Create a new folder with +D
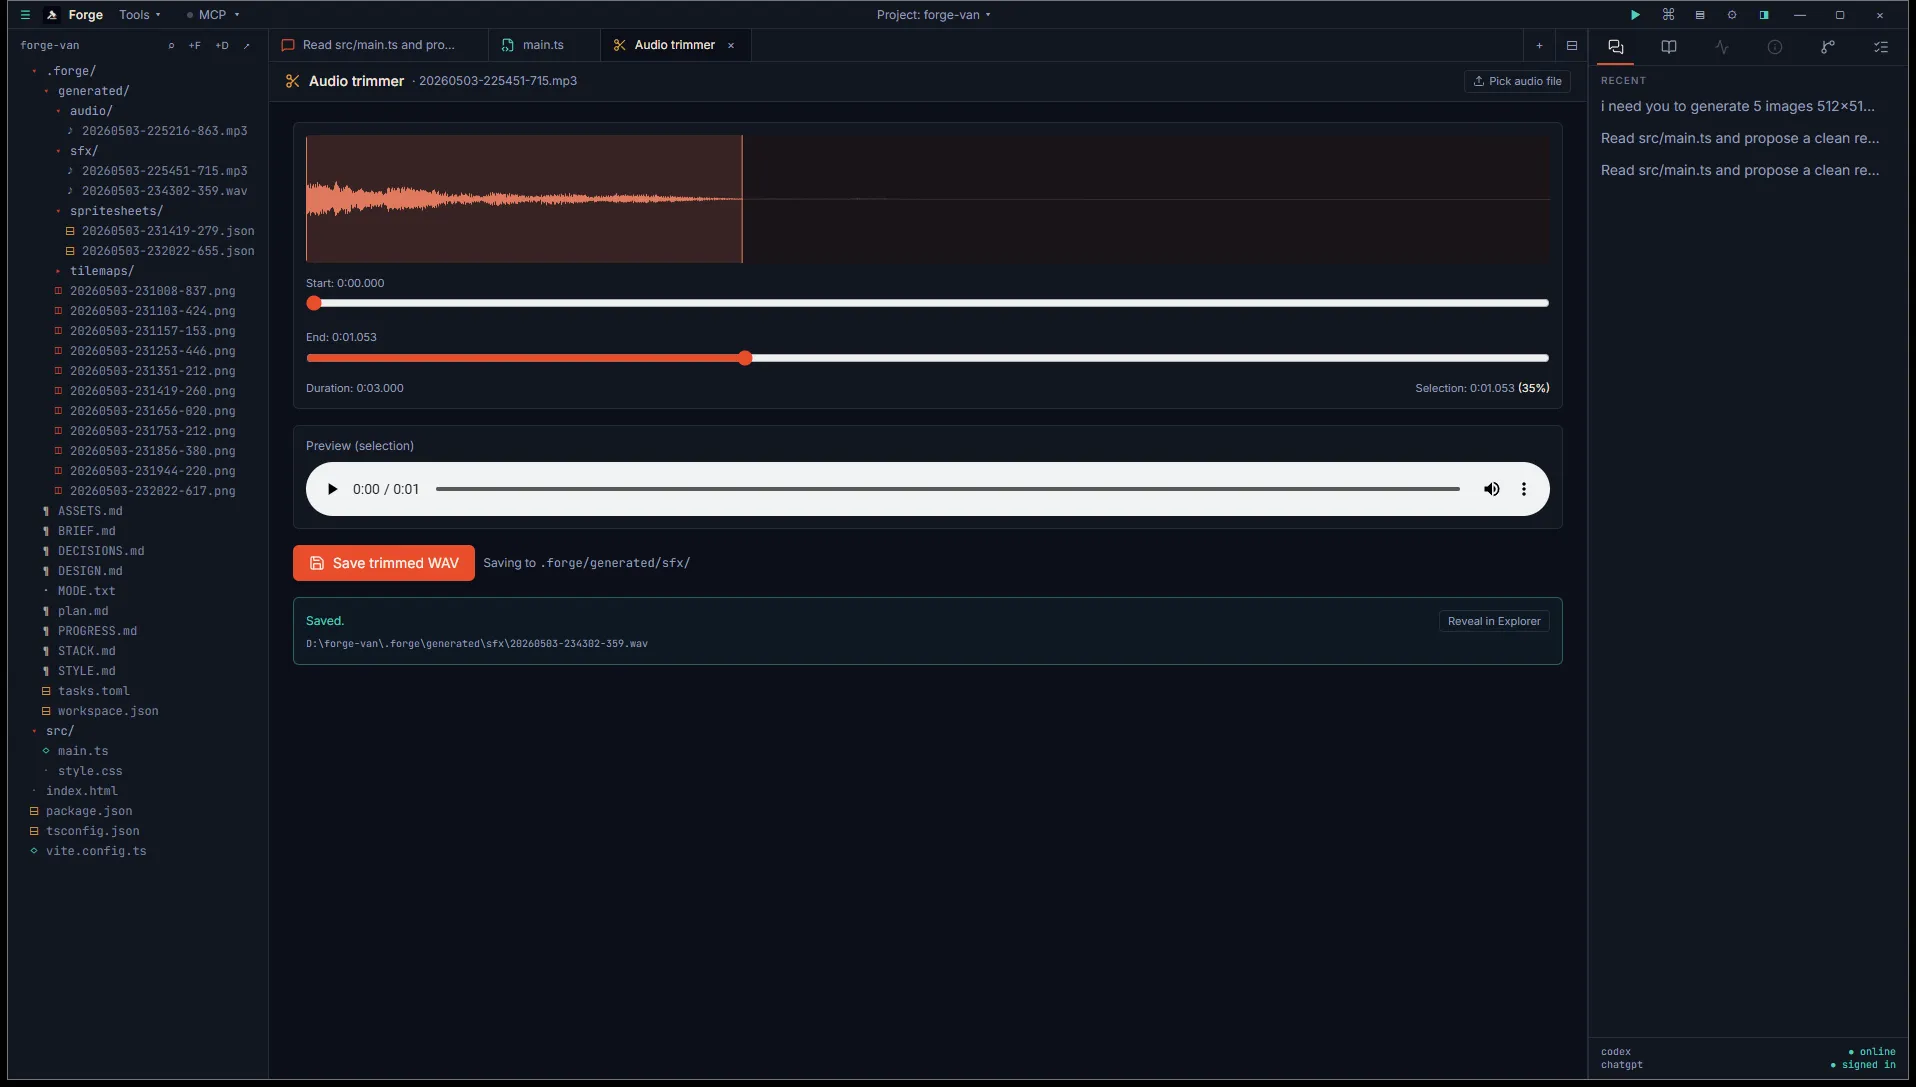The width and height of the screenshot is (1916, 1087). pyautogui.click(x=222, y=46)
